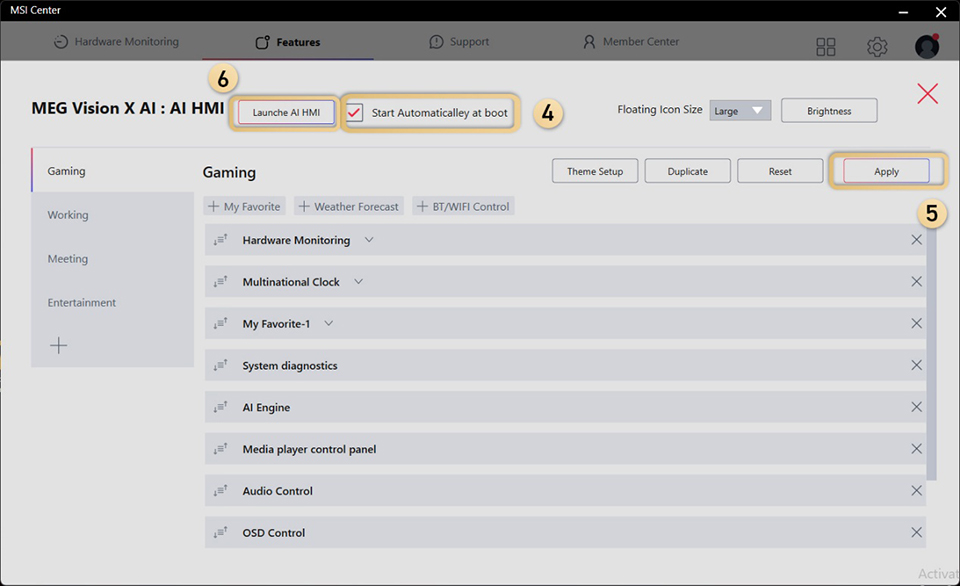Screen dimensions: 960x586
Task: Expand the My Favorite-1 widget
Action: coord(331,323)
